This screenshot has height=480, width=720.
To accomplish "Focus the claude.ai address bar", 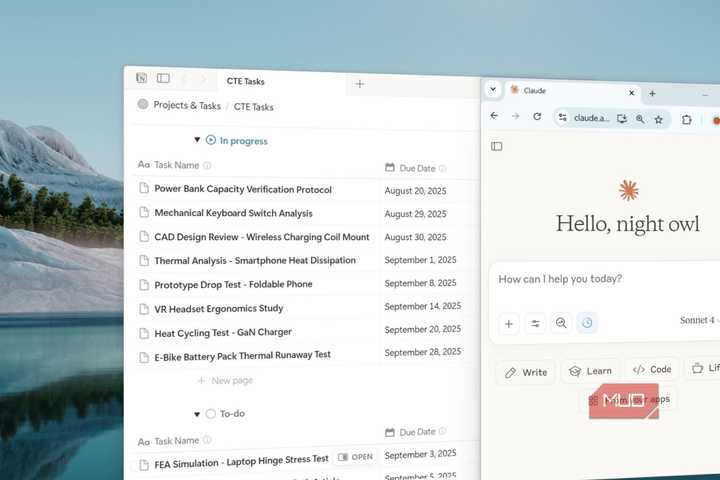I will [591, 119].
